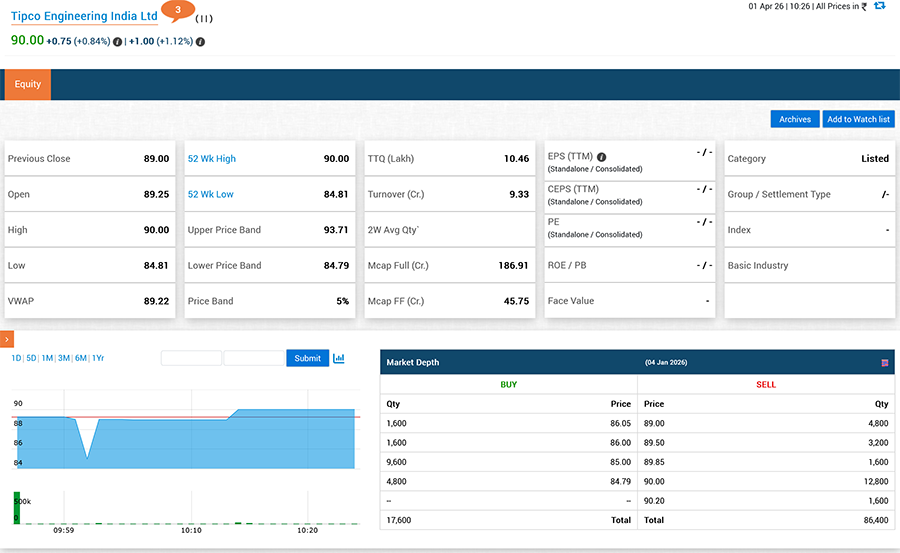The height and width of the screenshot is (553, 900).
Task: Click the Market Depth header icon
Action: pyautogui.click(x=885, y=362)
